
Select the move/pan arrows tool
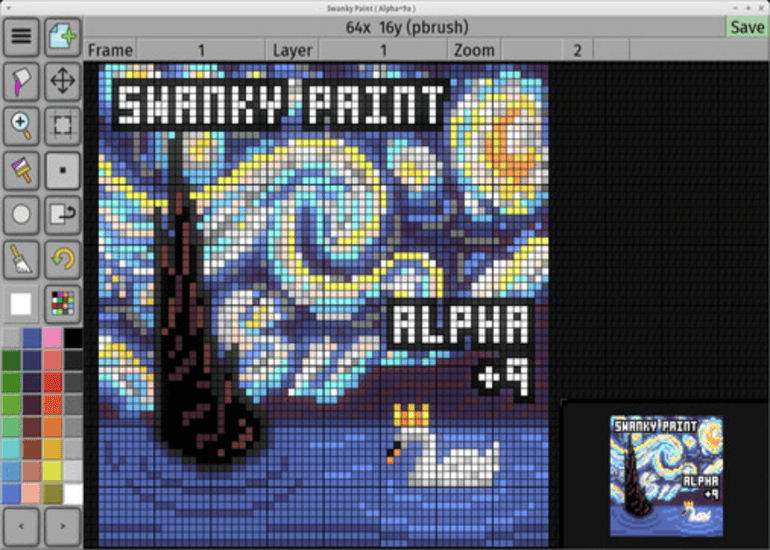click(63, 81)
